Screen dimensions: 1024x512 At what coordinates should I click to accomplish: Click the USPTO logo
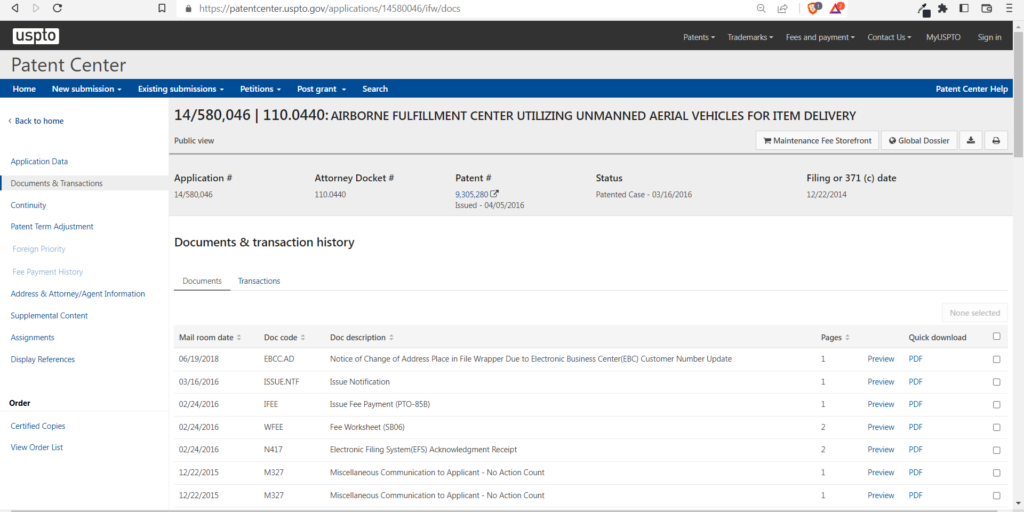(36, 37)
